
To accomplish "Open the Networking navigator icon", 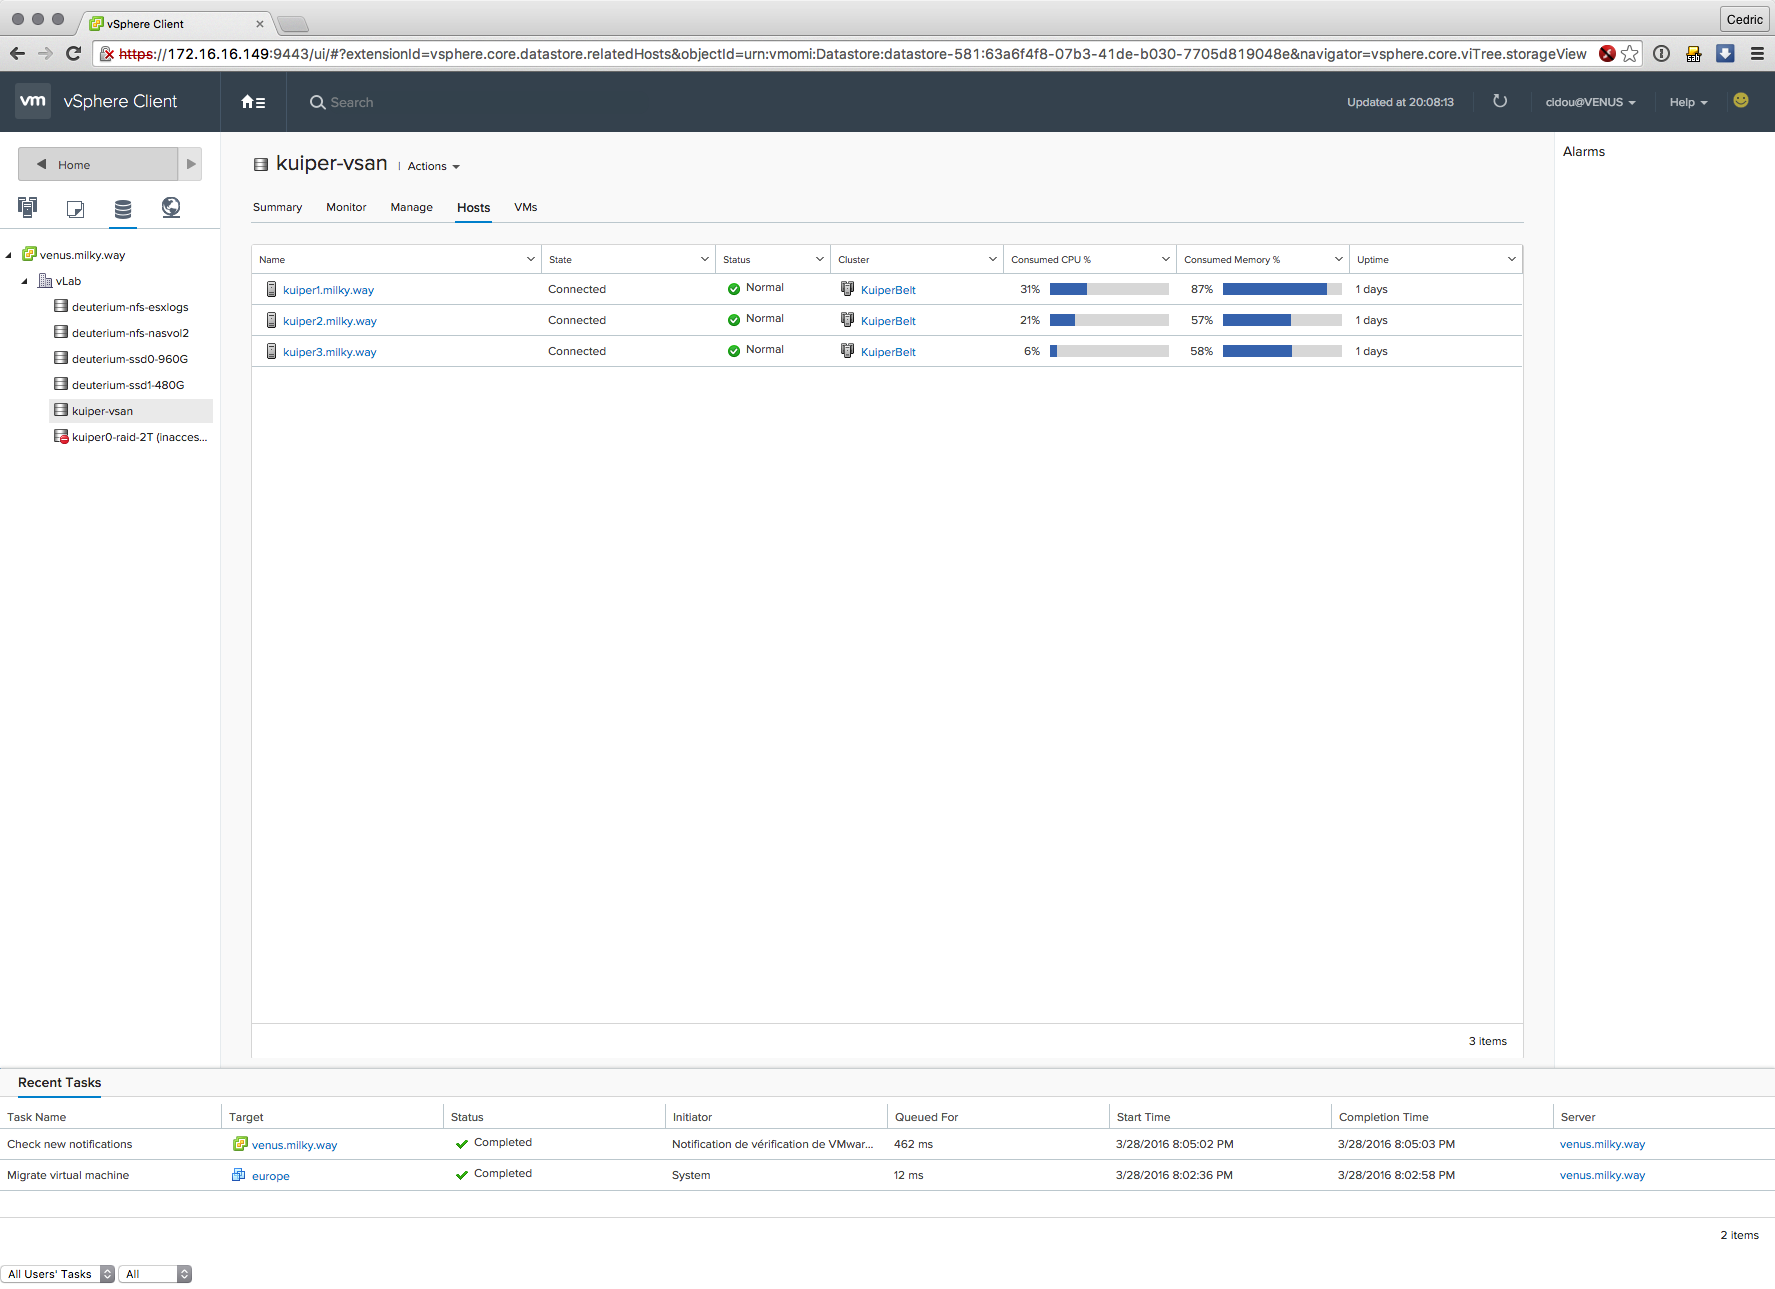I will pos(171,207).
